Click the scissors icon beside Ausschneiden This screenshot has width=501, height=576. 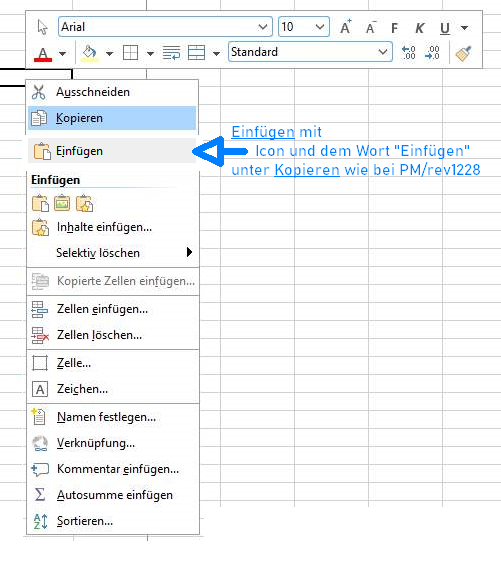pyautogui.click(x=39, y=92)
